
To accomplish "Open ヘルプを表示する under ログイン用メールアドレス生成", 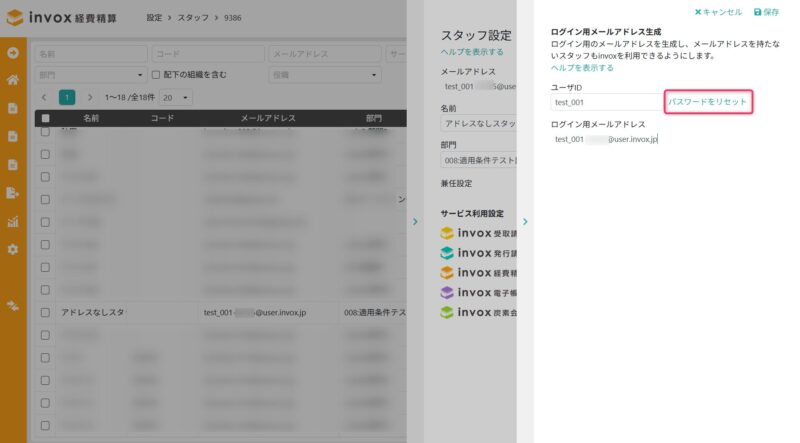I will [582, 68].
